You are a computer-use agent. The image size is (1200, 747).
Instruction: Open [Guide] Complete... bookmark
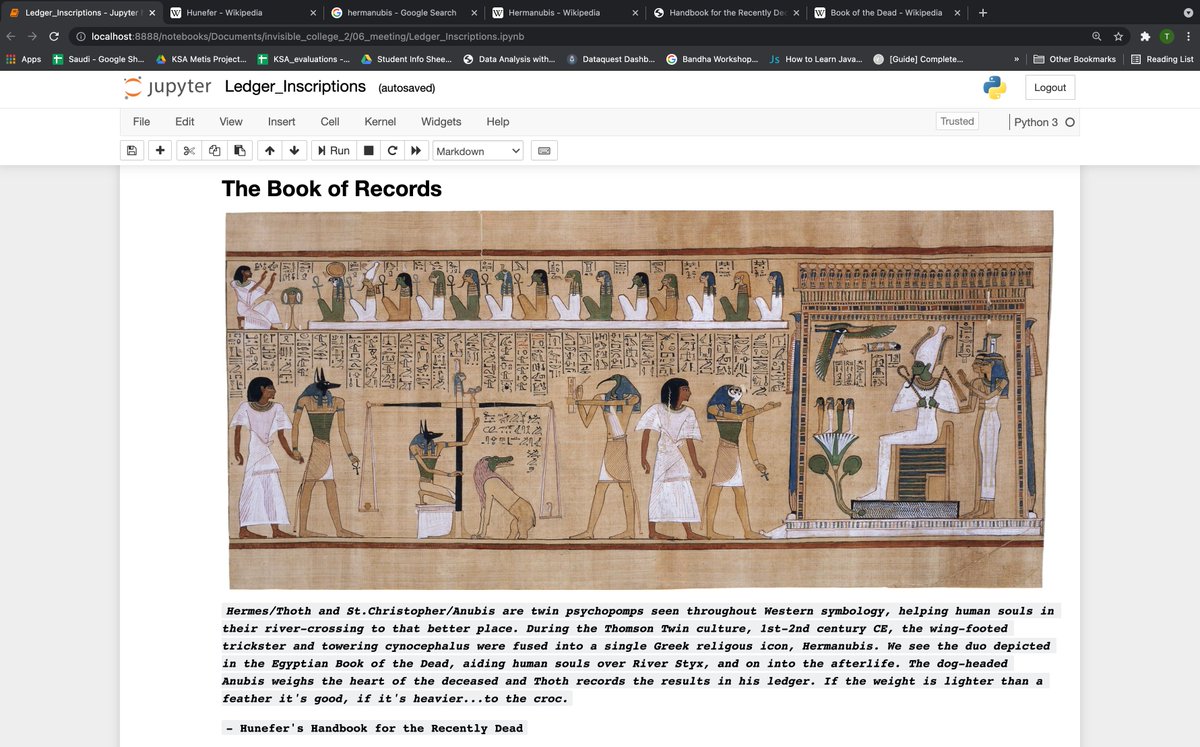917,59
